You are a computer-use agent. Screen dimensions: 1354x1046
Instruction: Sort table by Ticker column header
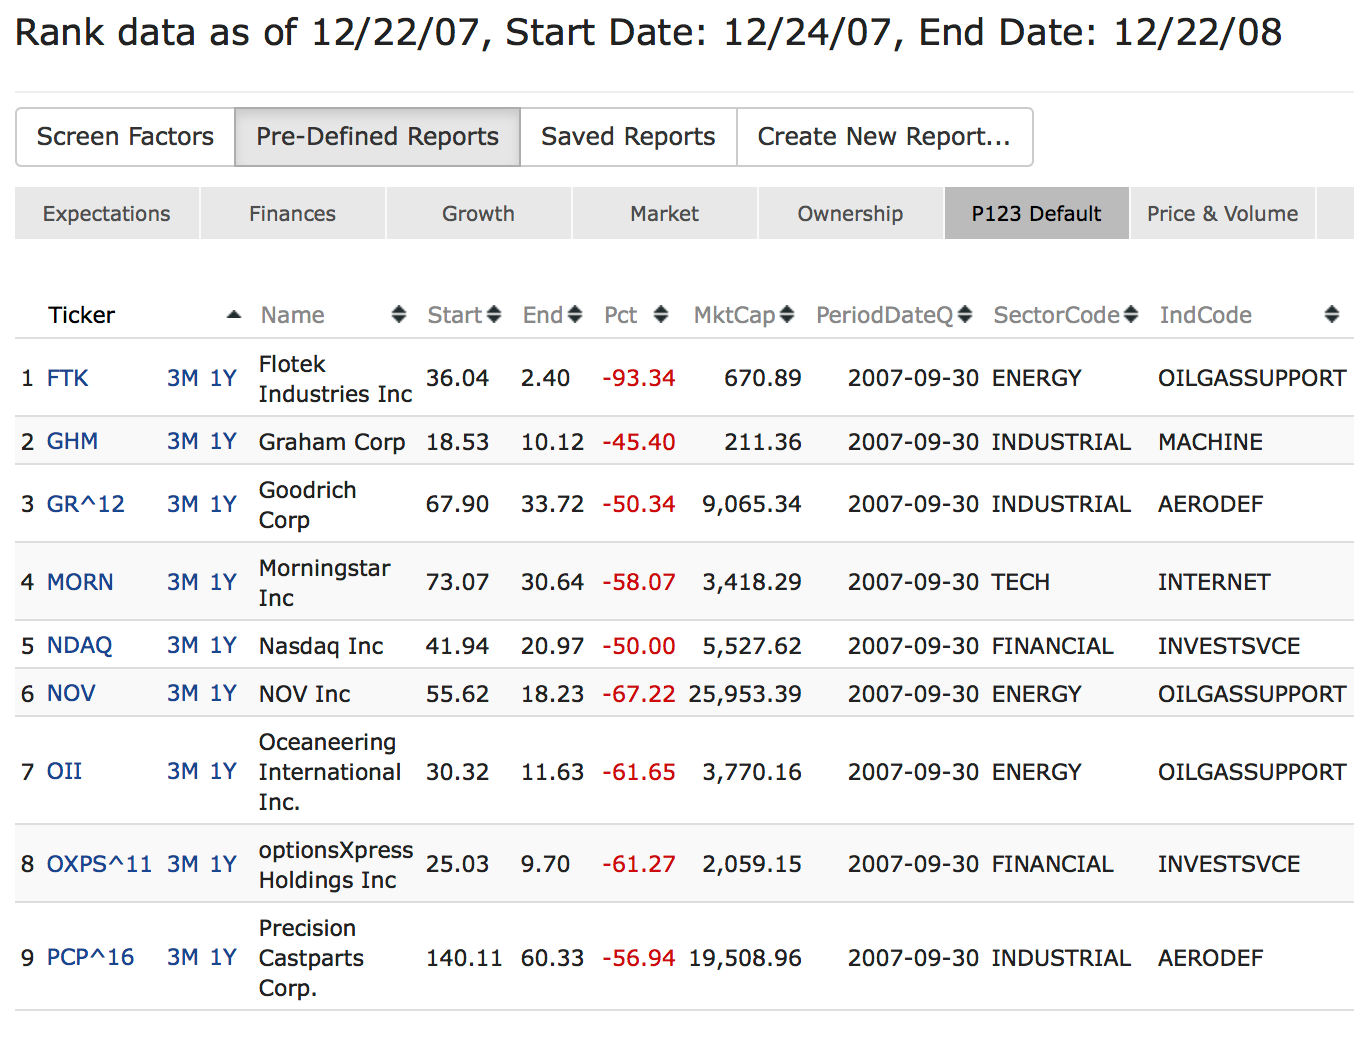pyautogui.click(x=82, y=315)
